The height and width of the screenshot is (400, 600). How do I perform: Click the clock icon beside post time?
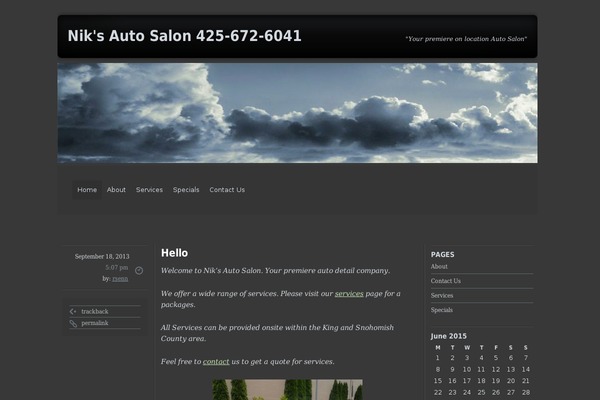click(x=139, y=271)
